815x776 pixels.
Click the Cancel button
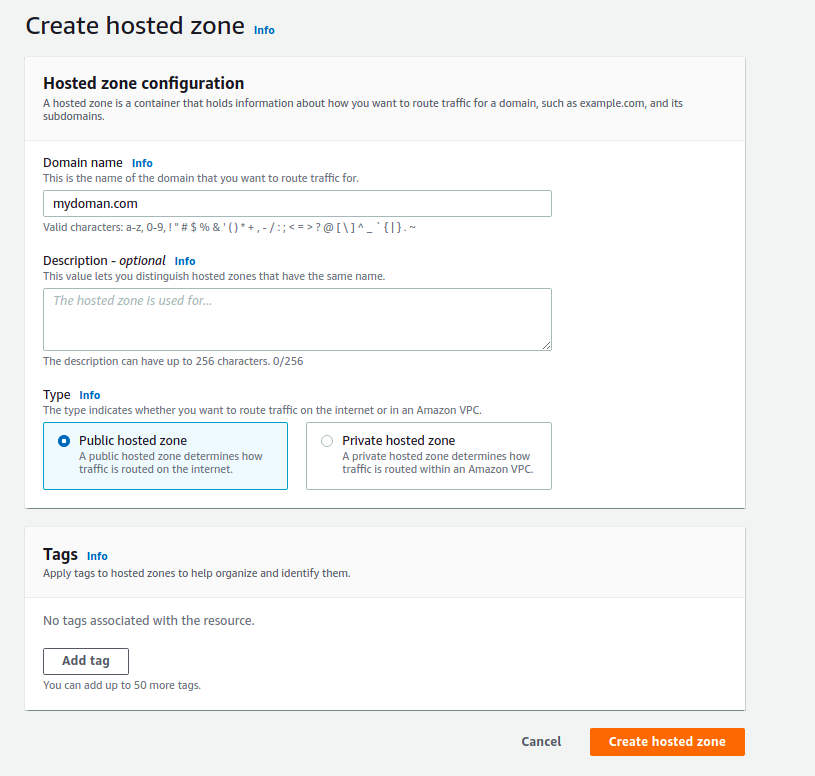coord(541,742)
